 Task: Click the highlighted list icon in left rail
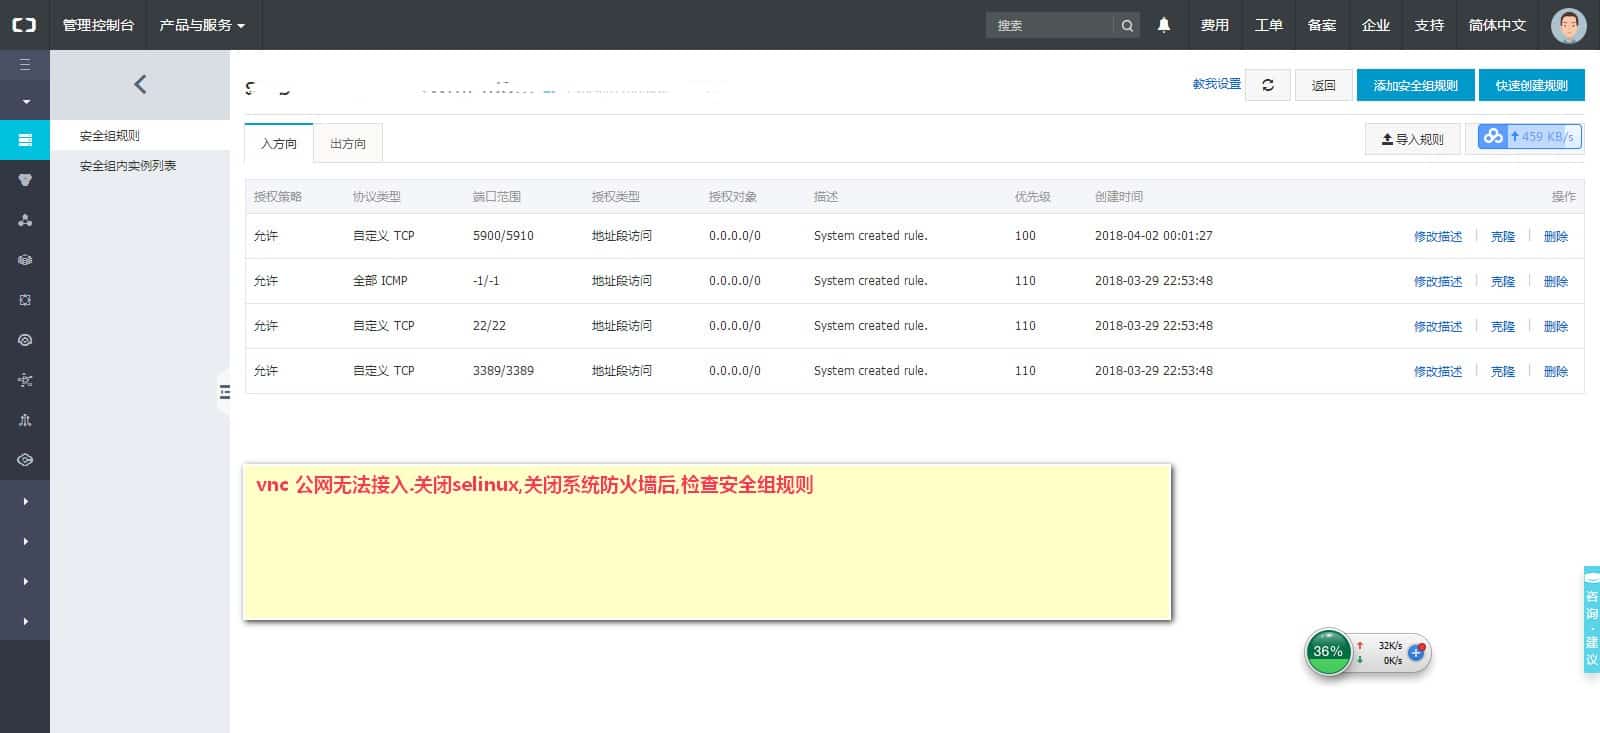pyautogui.click(x=25, y=140)
